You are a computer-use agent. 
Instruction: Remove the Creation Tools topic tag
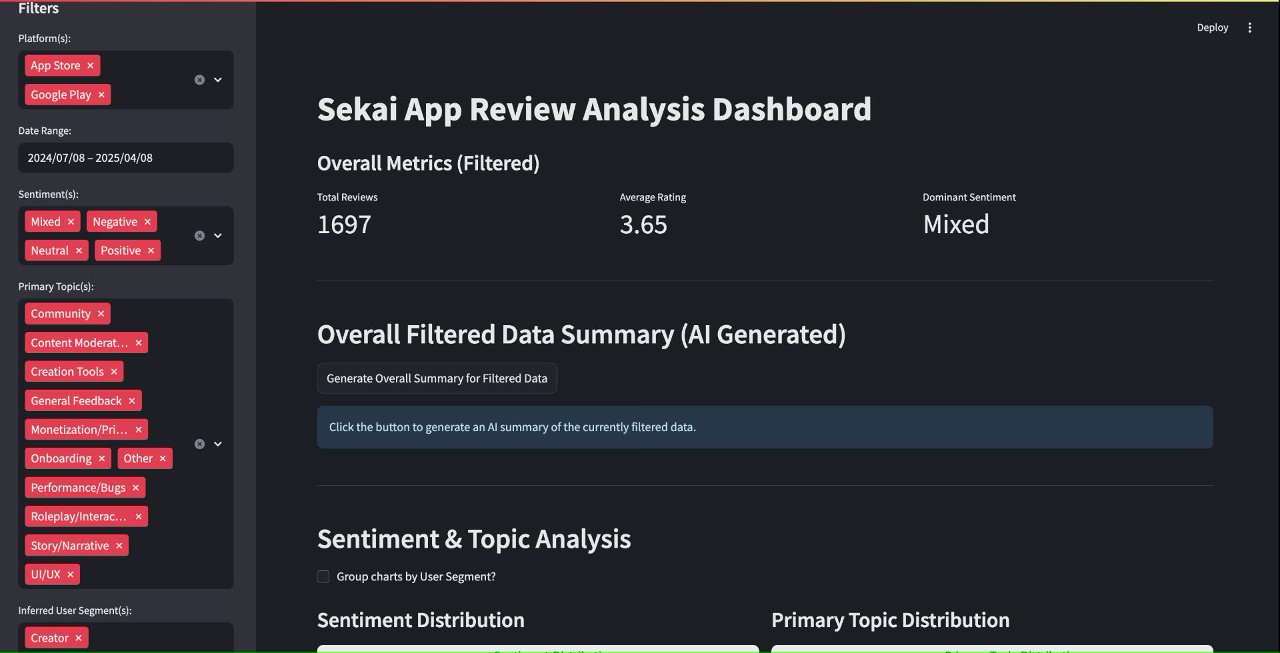click(x=114, y=372)
